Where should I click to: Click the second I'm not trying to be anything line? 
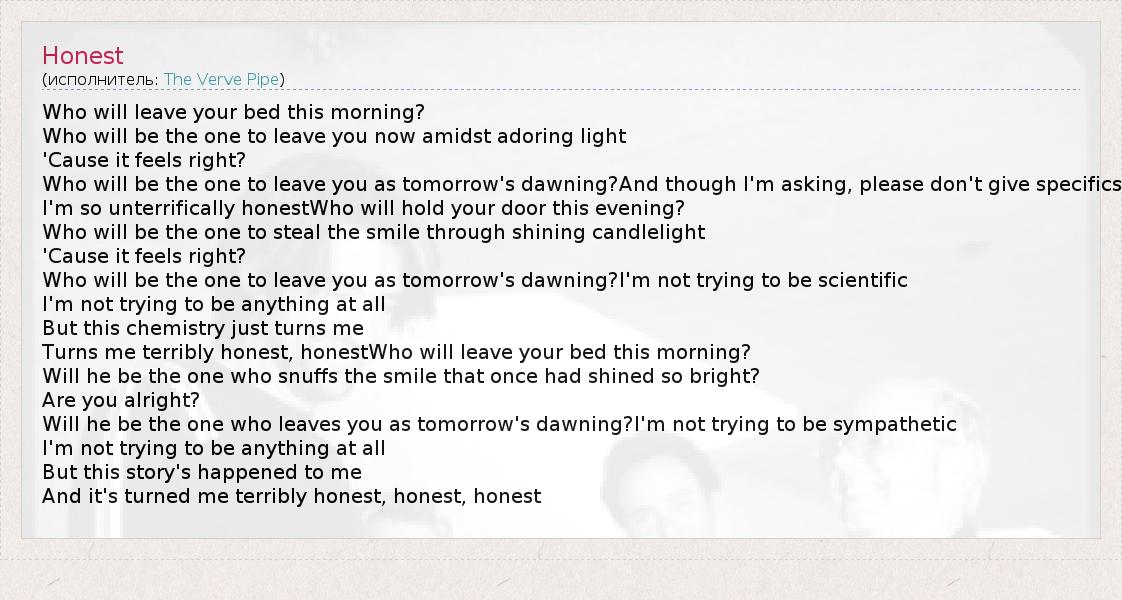tap(213, 448)
